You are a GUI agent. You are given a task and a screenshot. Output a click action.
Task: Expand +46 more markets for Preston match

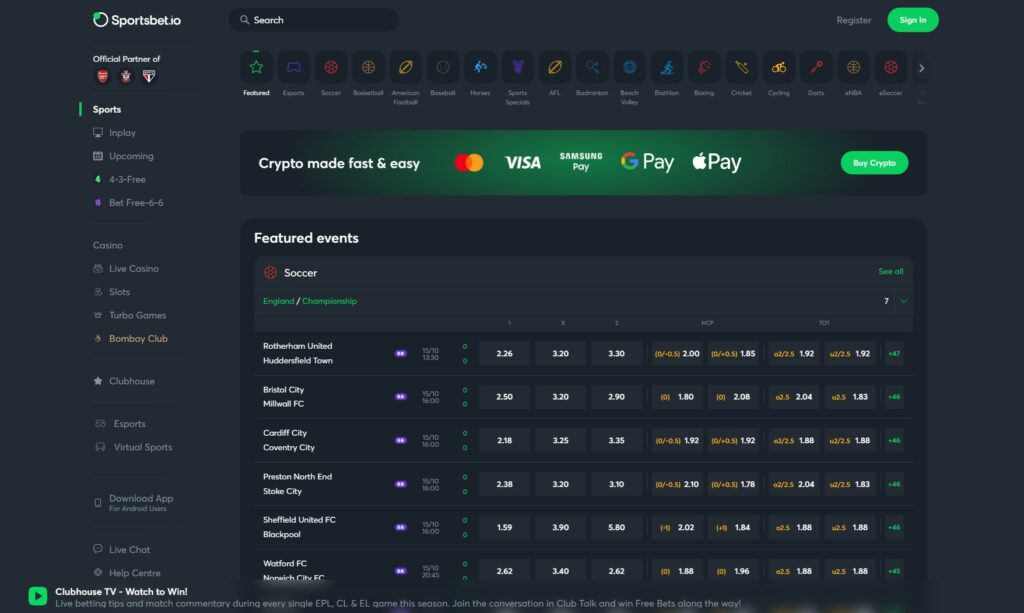(894, 484)
